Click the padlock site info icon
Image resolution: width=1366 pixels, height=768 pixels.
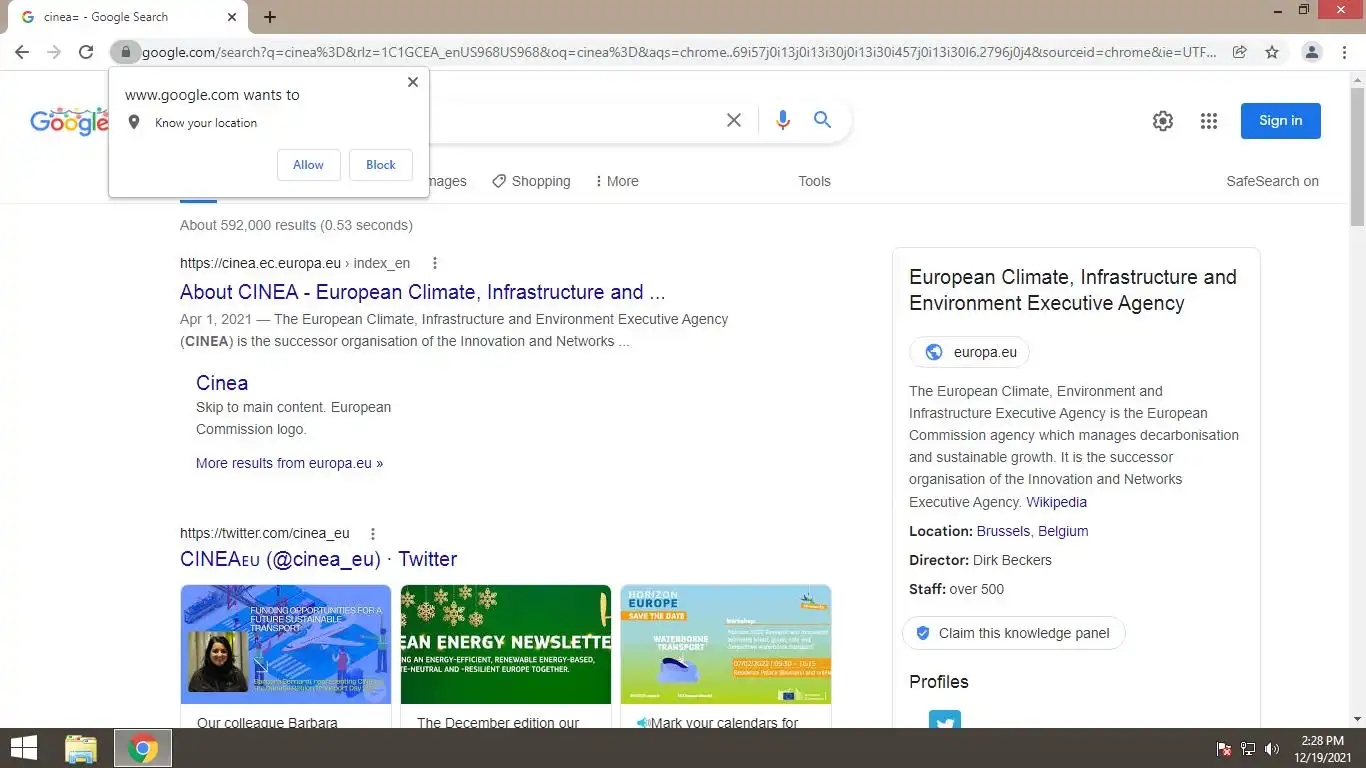[125, 52]
